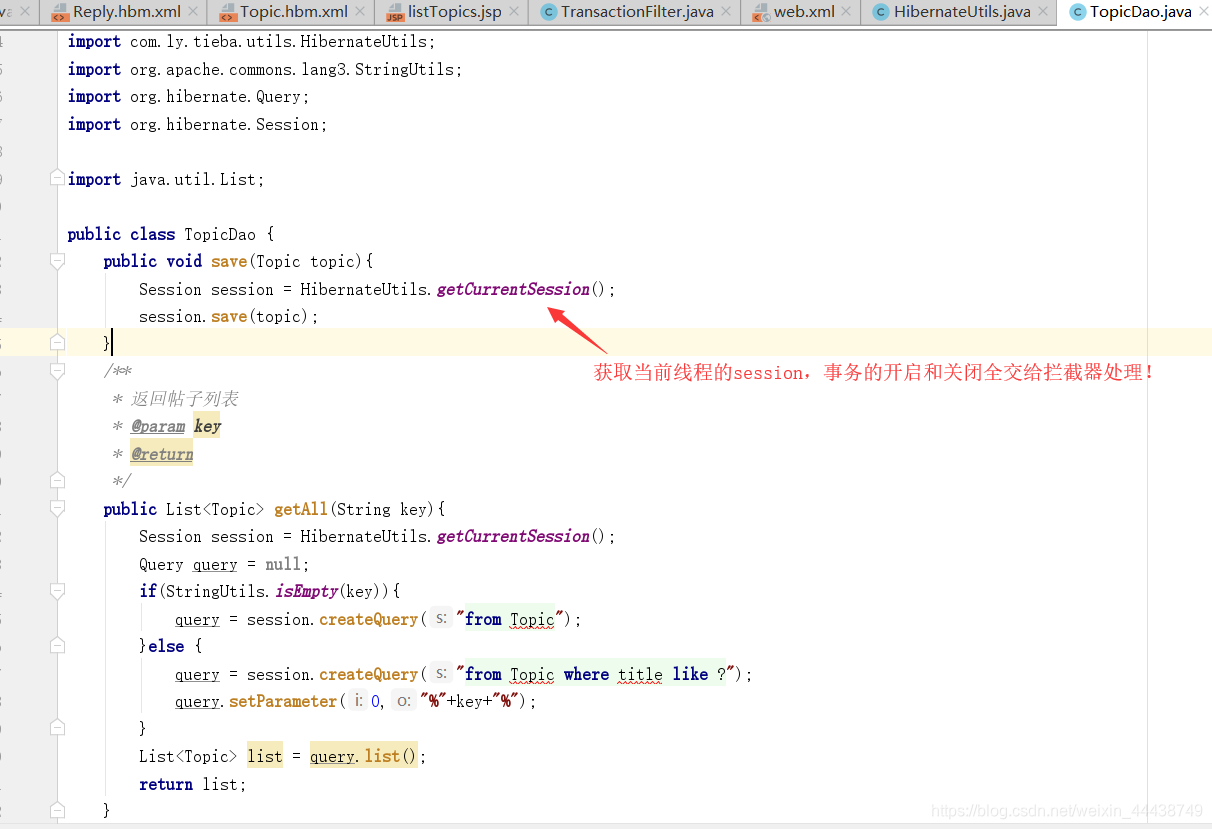Click the 'i:' parameter hint in setParameter

pos(358,701)
